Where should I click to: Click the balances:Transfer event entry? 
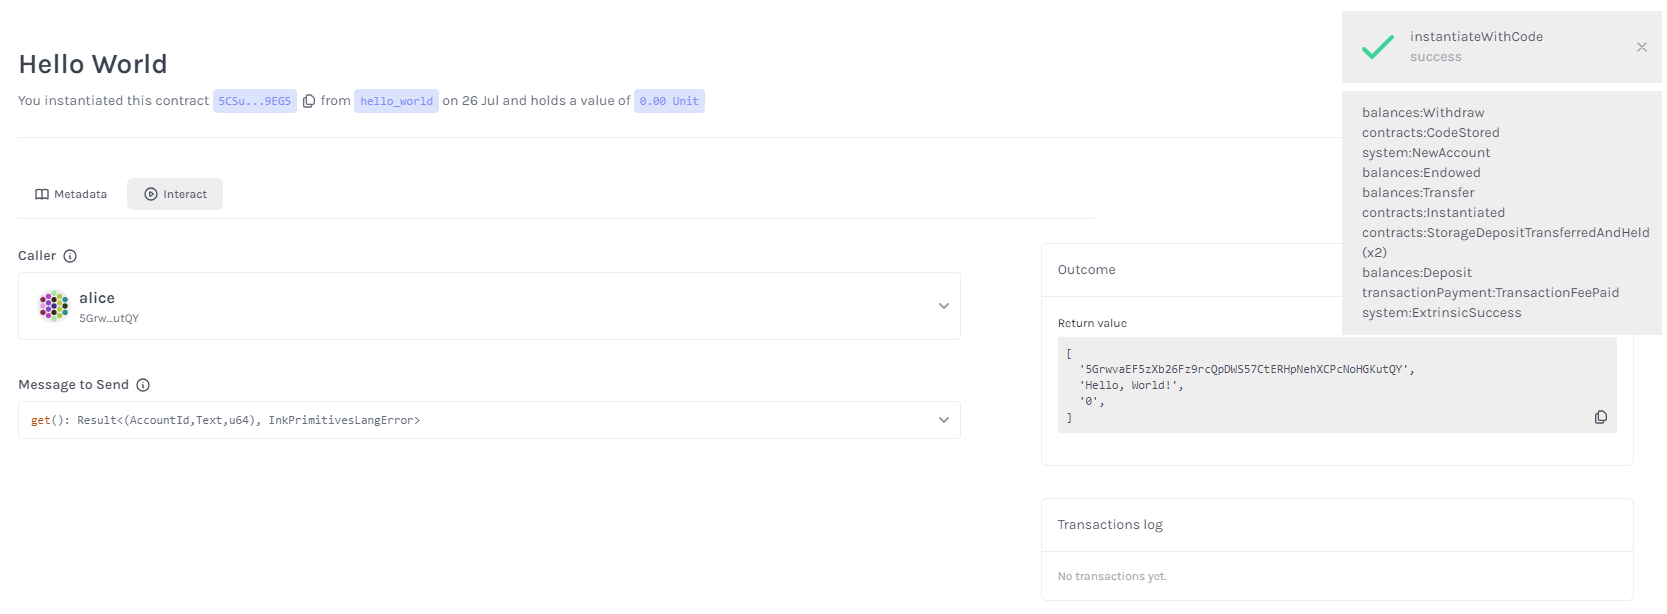[1418, 193]
